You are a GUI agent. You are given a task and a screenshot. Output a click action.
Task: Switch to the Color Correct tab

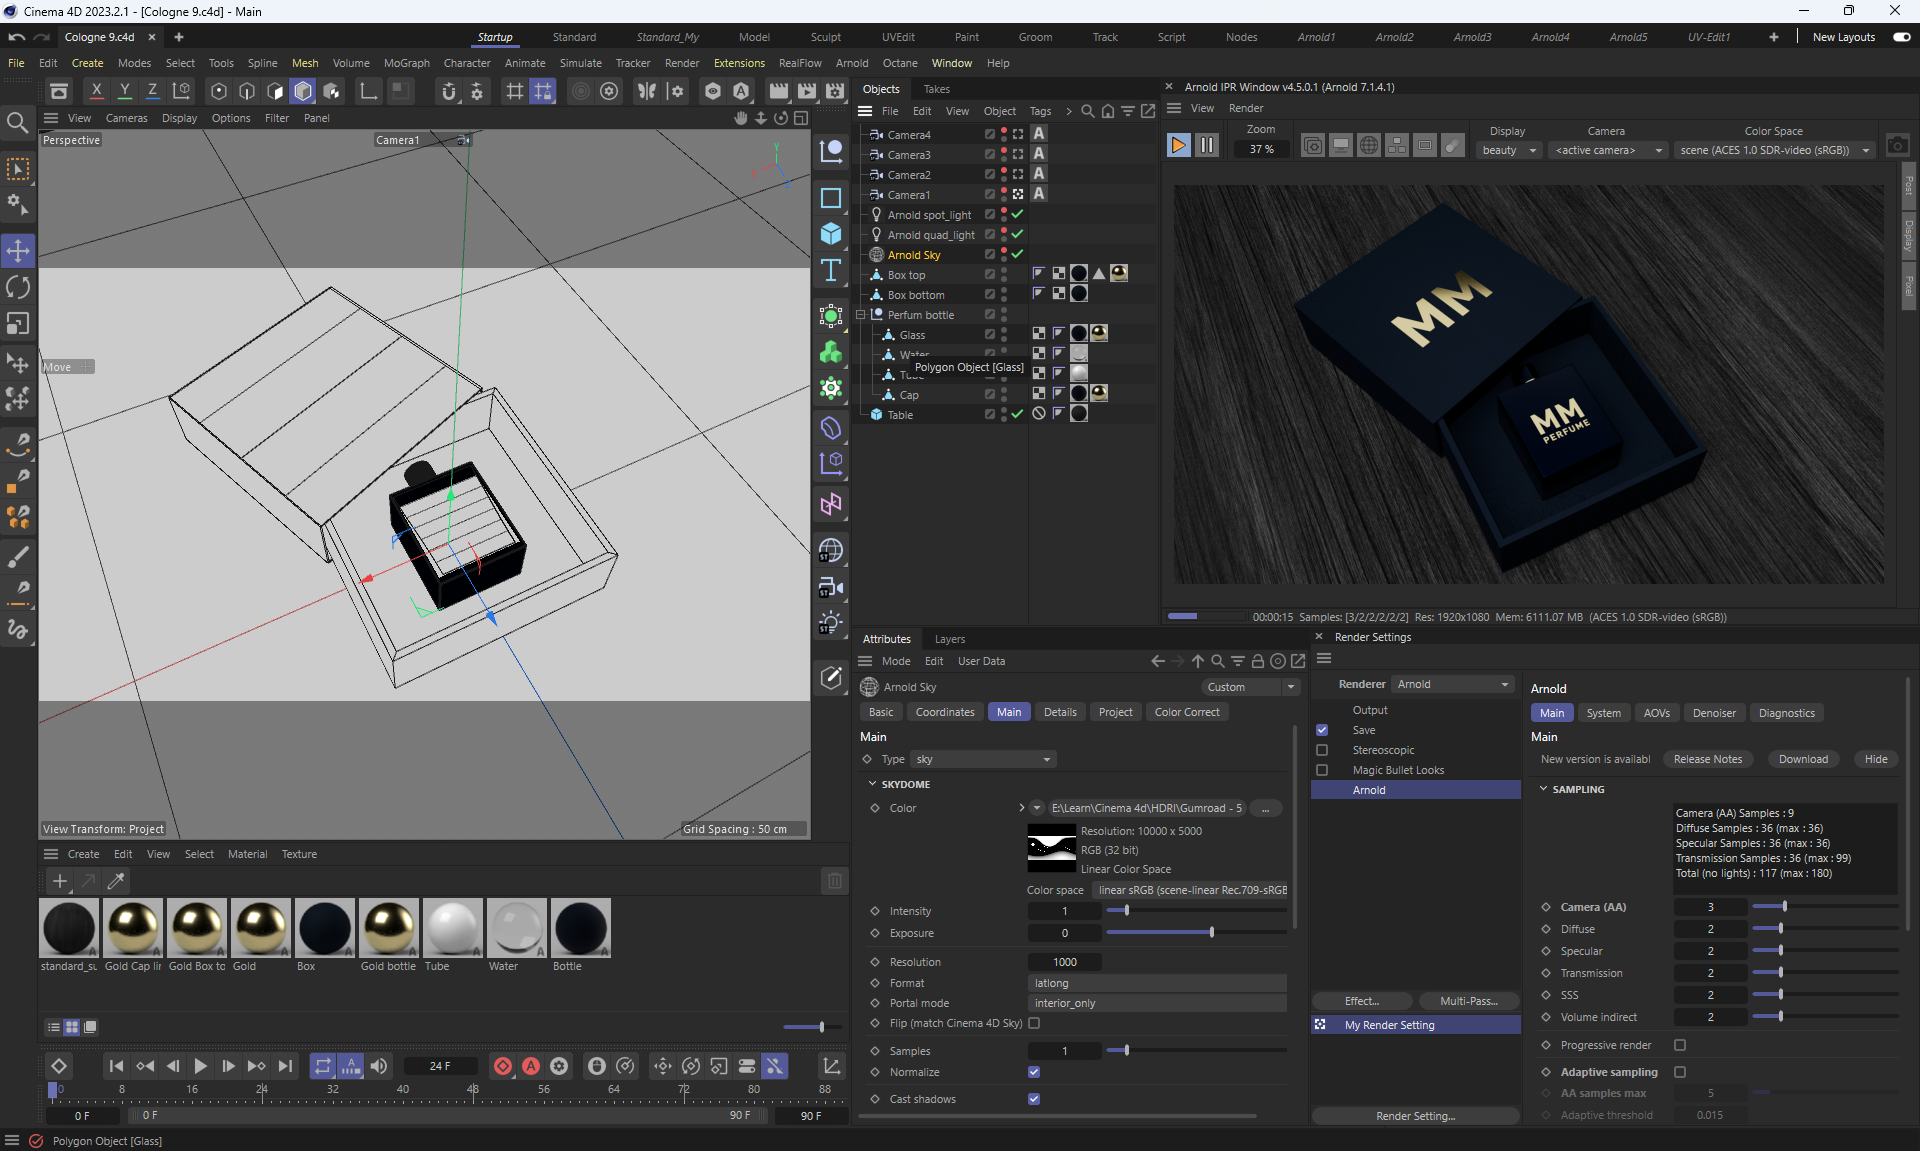coord(1186,712)
